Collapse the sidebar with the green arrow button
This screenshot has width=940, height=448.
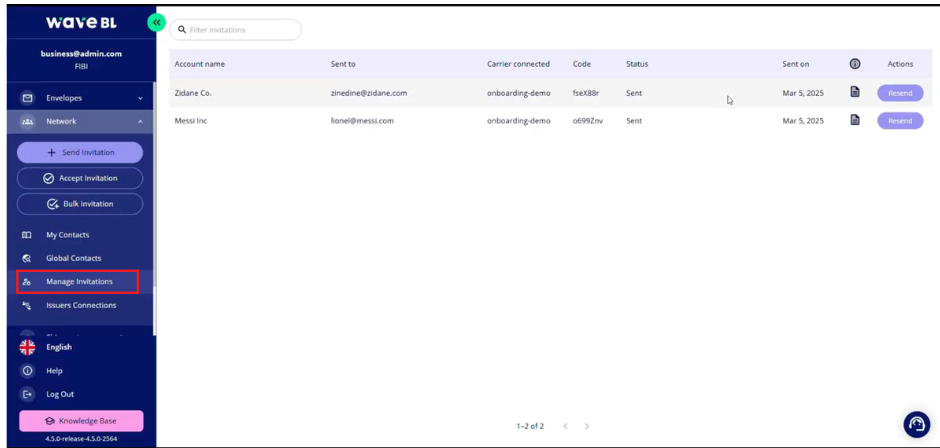pyautogui.click(x=156, y=23)
